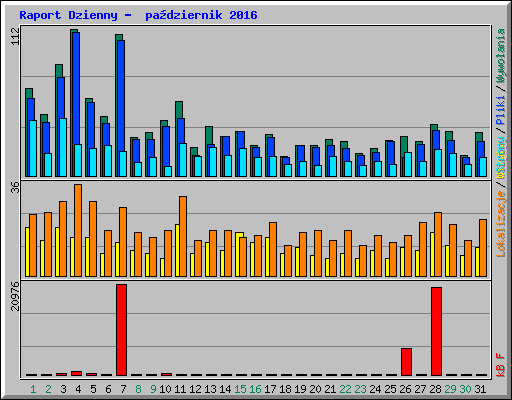Image resolution: width=512 pixels, height=400 pixels.
Task: Click x-axis day label 25
Action: pos(390,389)
